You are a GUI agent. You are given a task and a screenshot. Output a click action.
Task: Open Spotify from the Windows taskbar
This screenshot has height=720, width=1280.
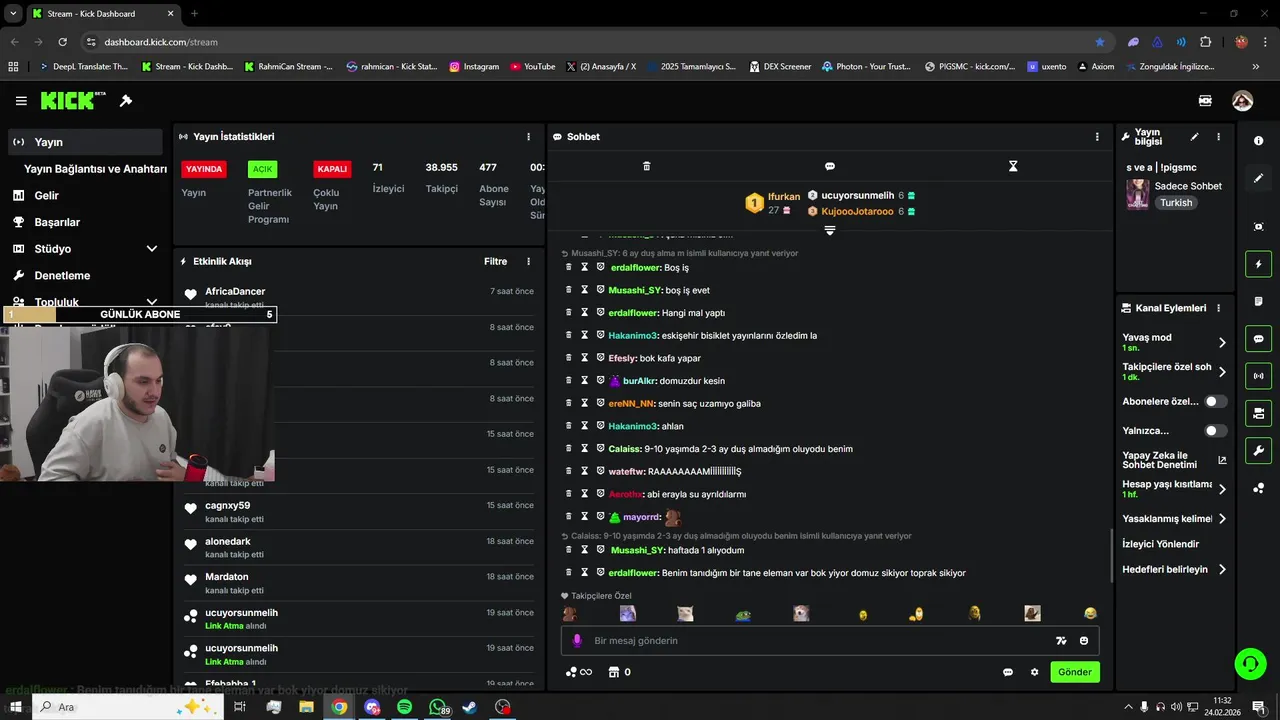point(405,707)
